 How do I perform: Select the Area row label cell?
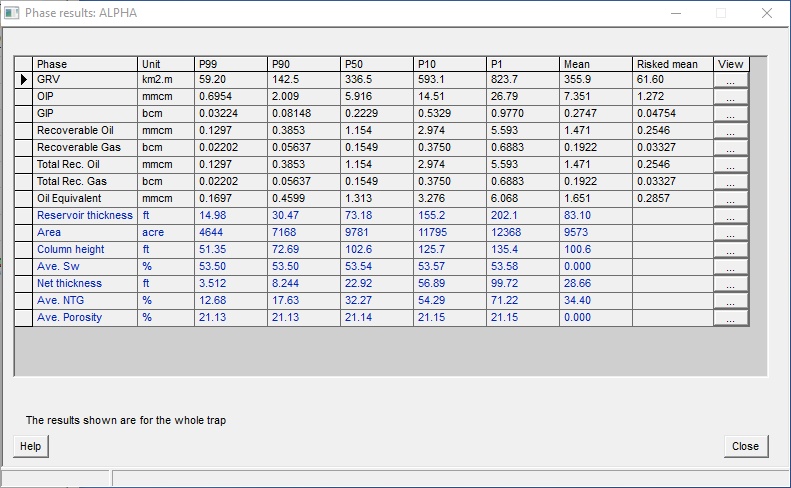[x=85, y=233]
